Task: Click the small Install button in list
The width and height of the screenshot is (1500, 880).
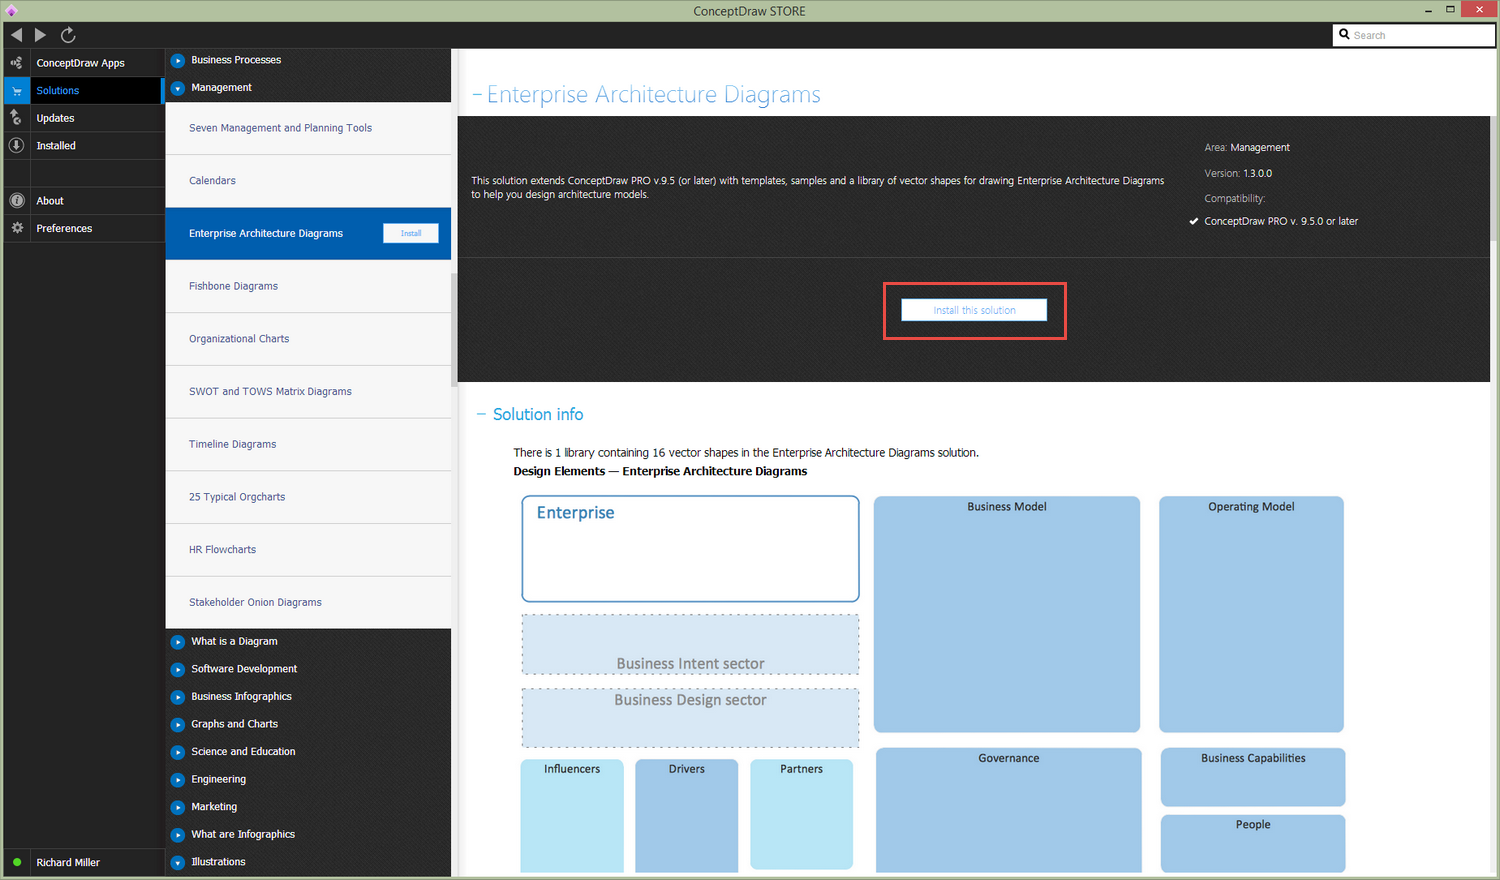Action: click(411, 233)
